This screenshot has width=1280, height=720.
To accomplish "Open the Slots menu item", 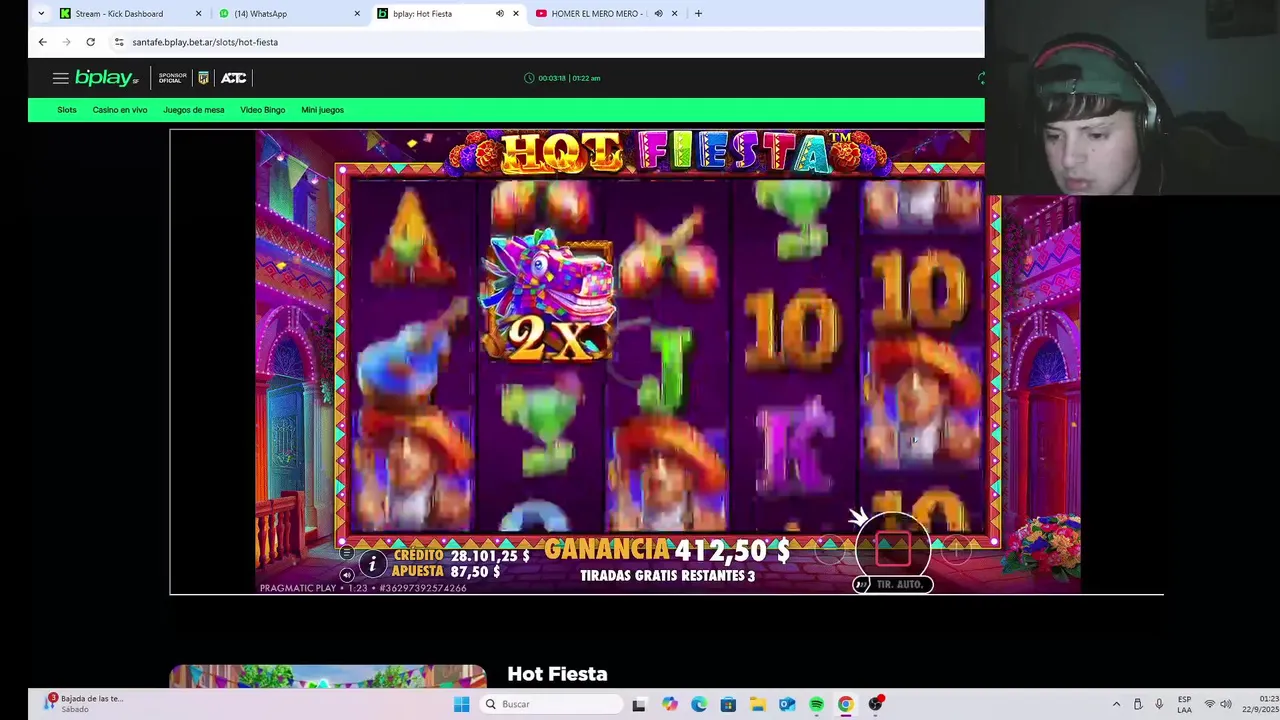I will click(67, 110).
